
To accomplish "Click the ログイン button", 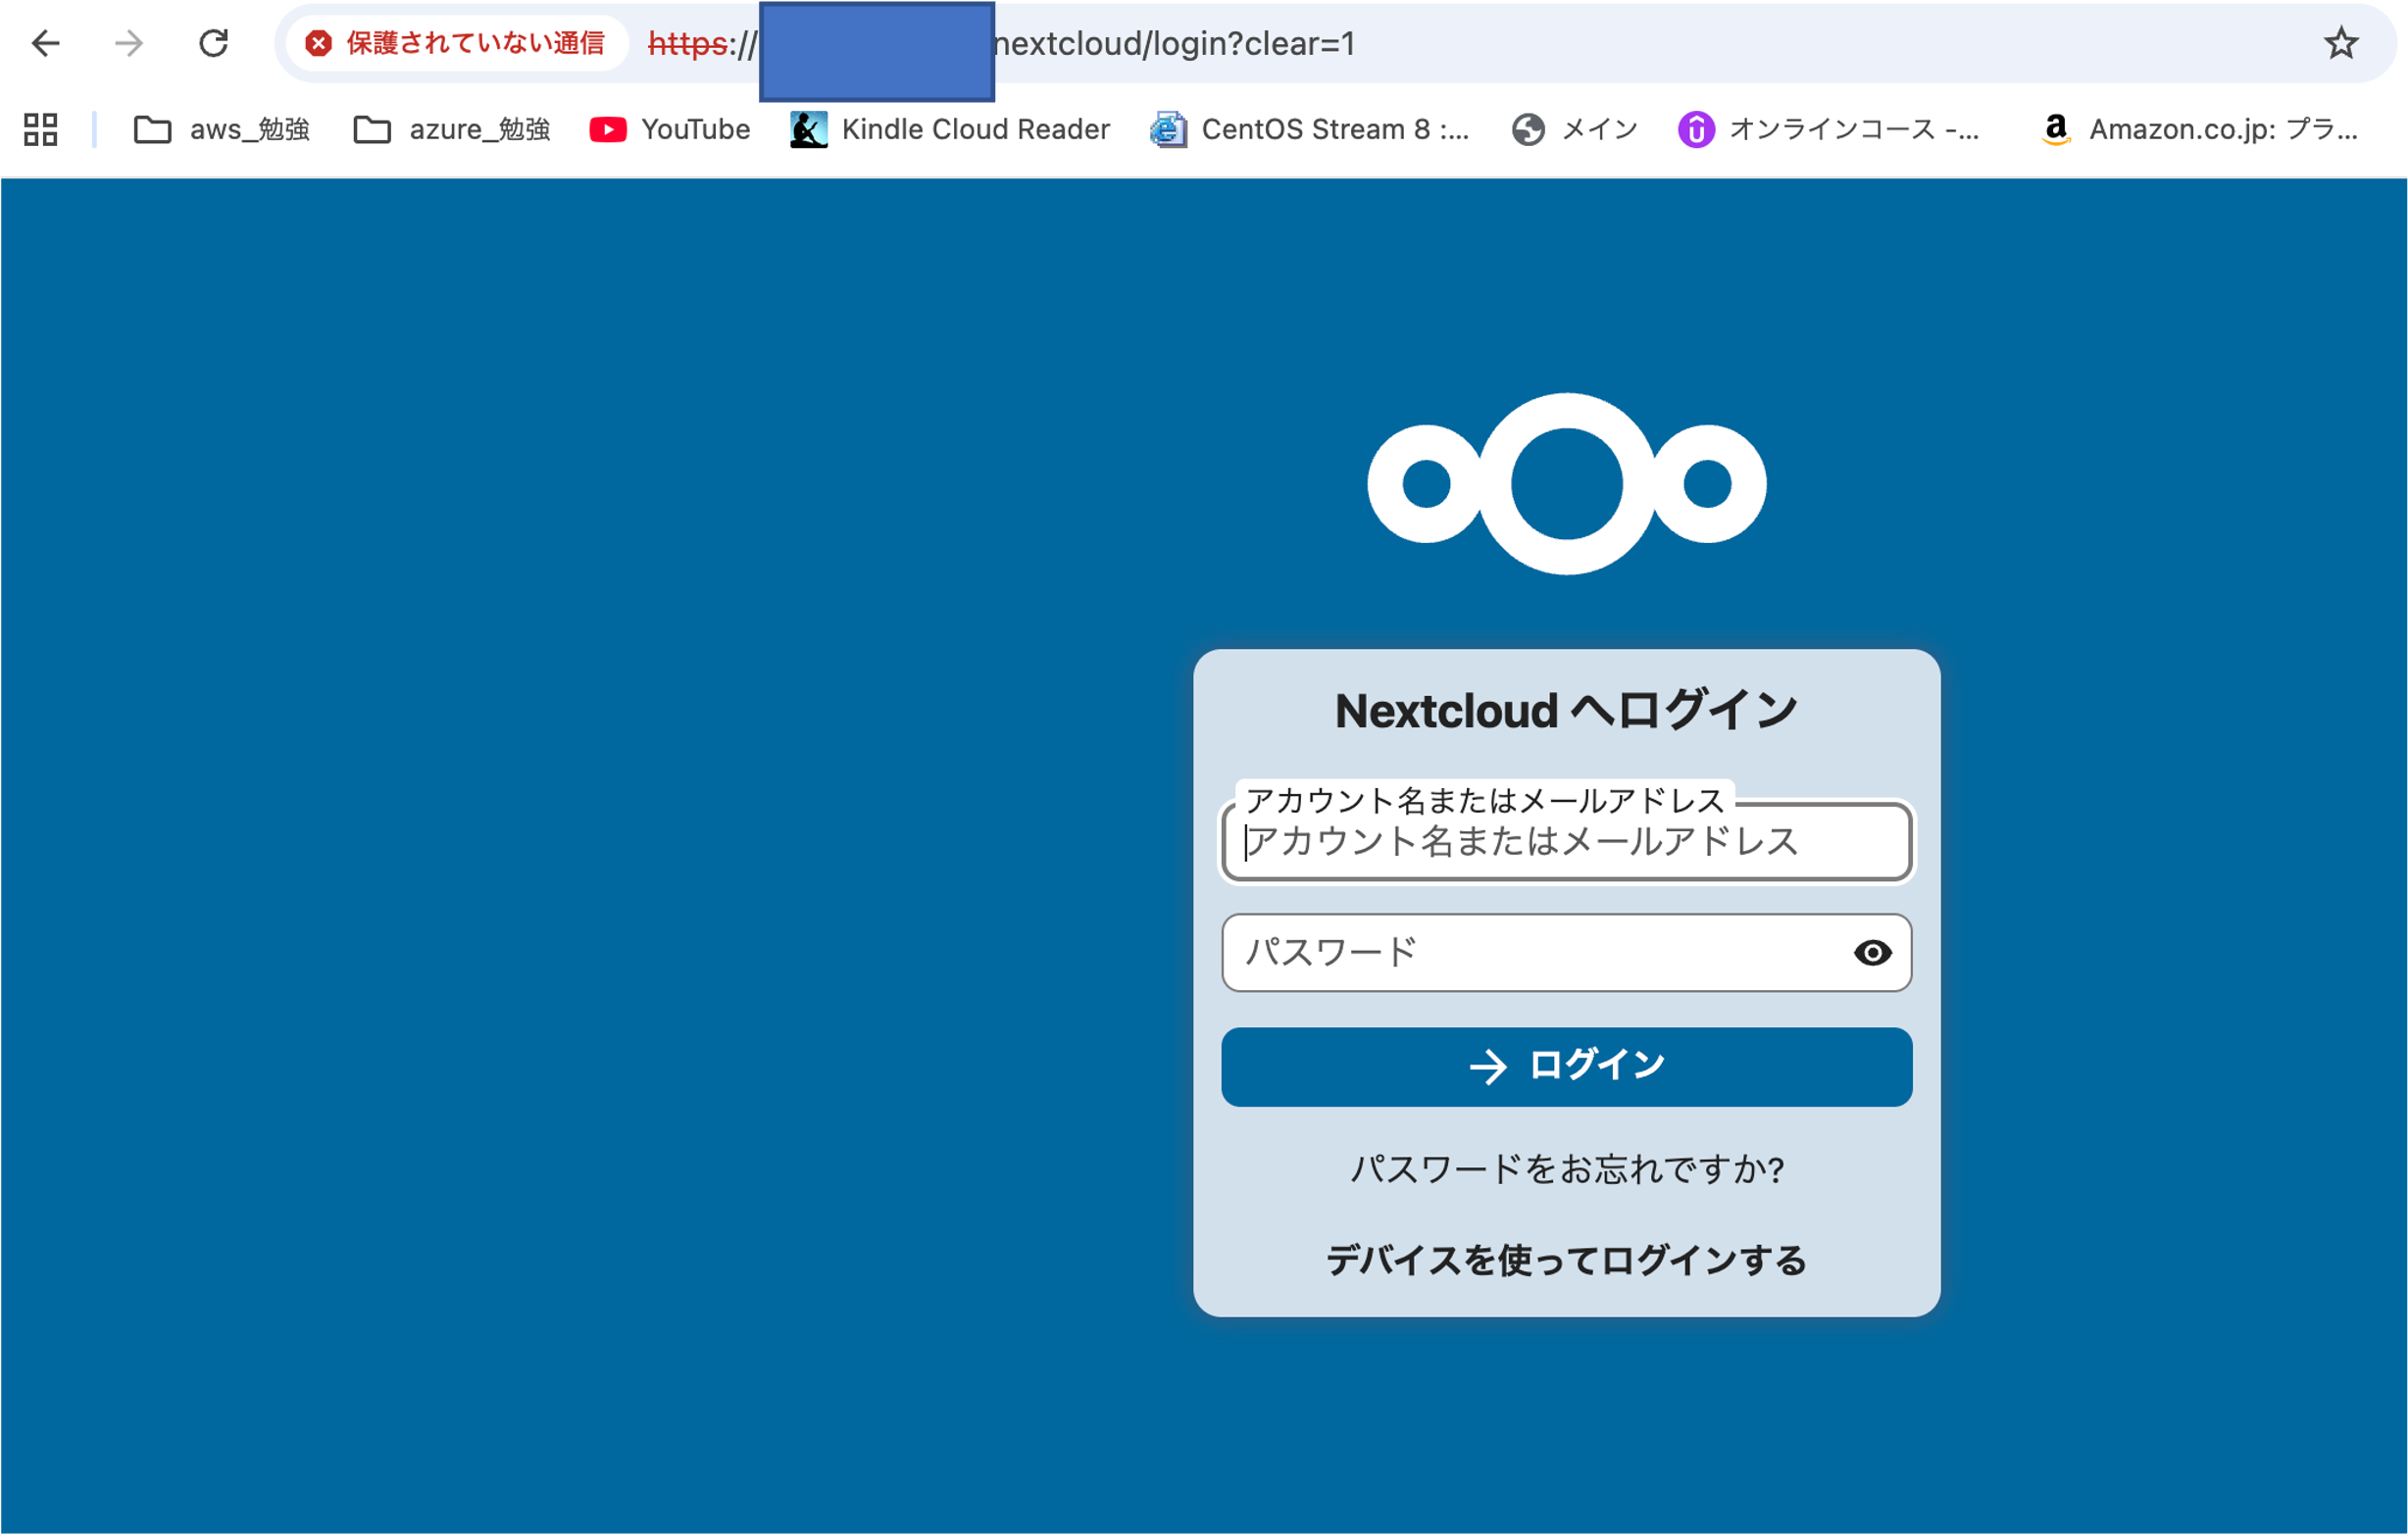I will tap(1566, 1066).
